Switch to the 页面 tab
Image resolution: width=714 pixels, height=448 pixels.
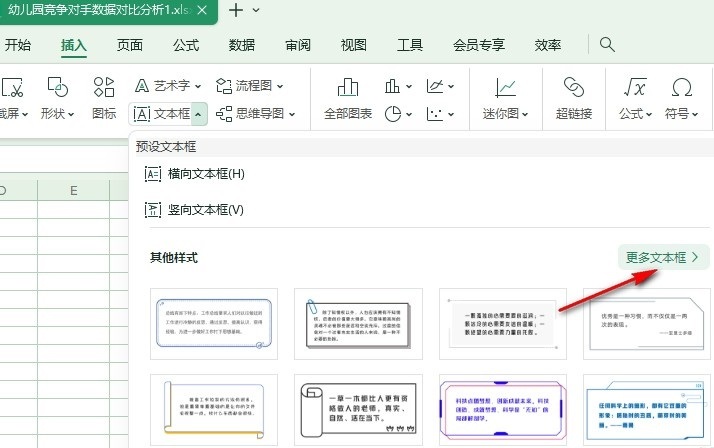(130, 45)
